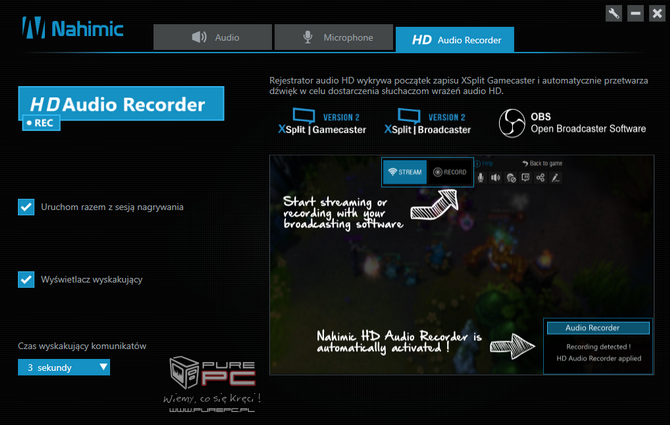Click the RECORD button in the preview
The image size is (670, 425).
(x=450, y=172)
